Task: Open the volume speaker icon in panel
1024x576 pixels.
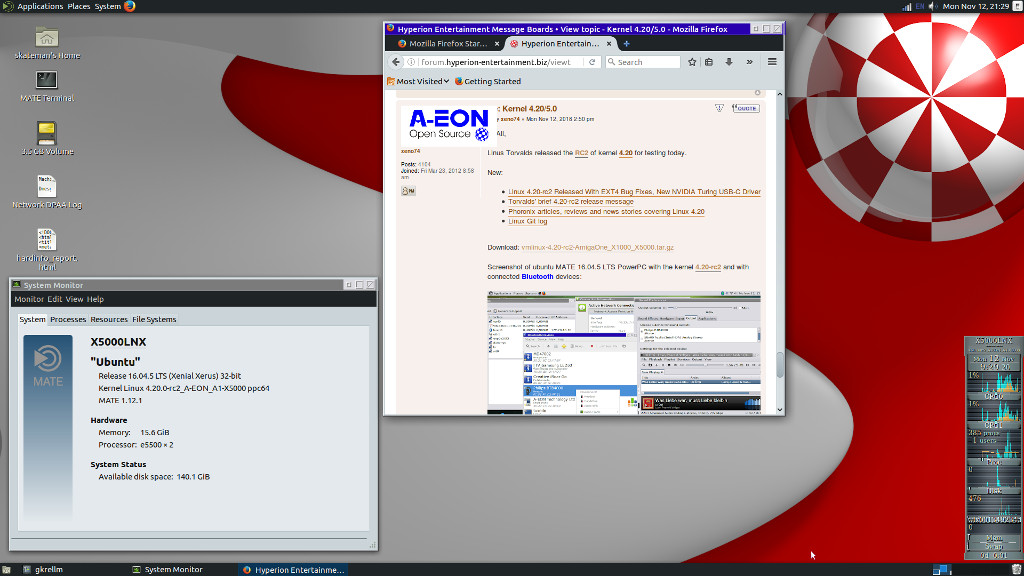Action: (933, 6)
